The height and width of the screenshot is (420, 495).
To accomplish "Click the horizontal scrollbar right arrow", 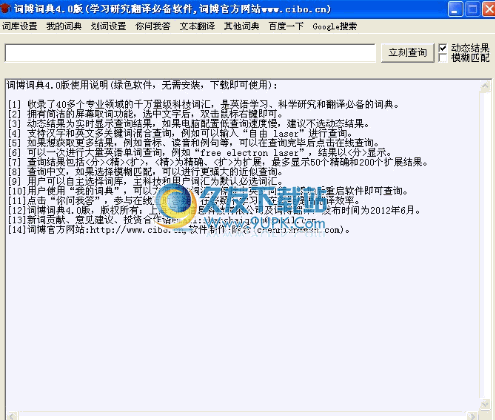I will (472, 416).
